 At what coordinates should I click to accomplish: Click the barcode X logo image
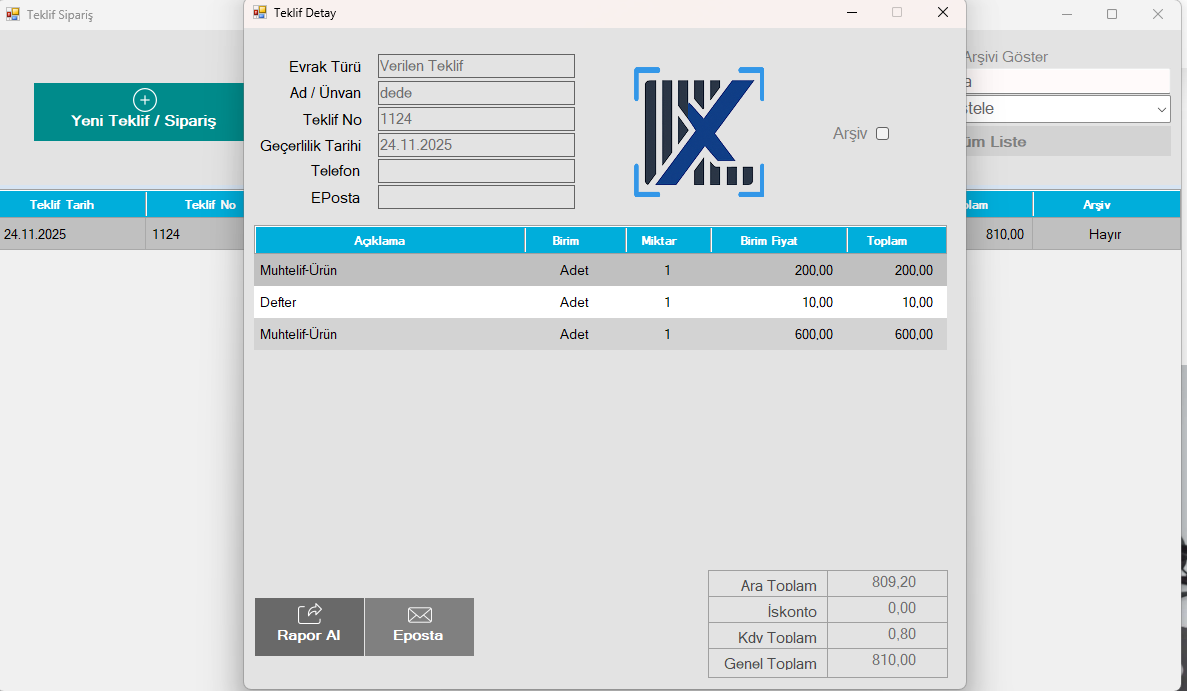point(699,132)
